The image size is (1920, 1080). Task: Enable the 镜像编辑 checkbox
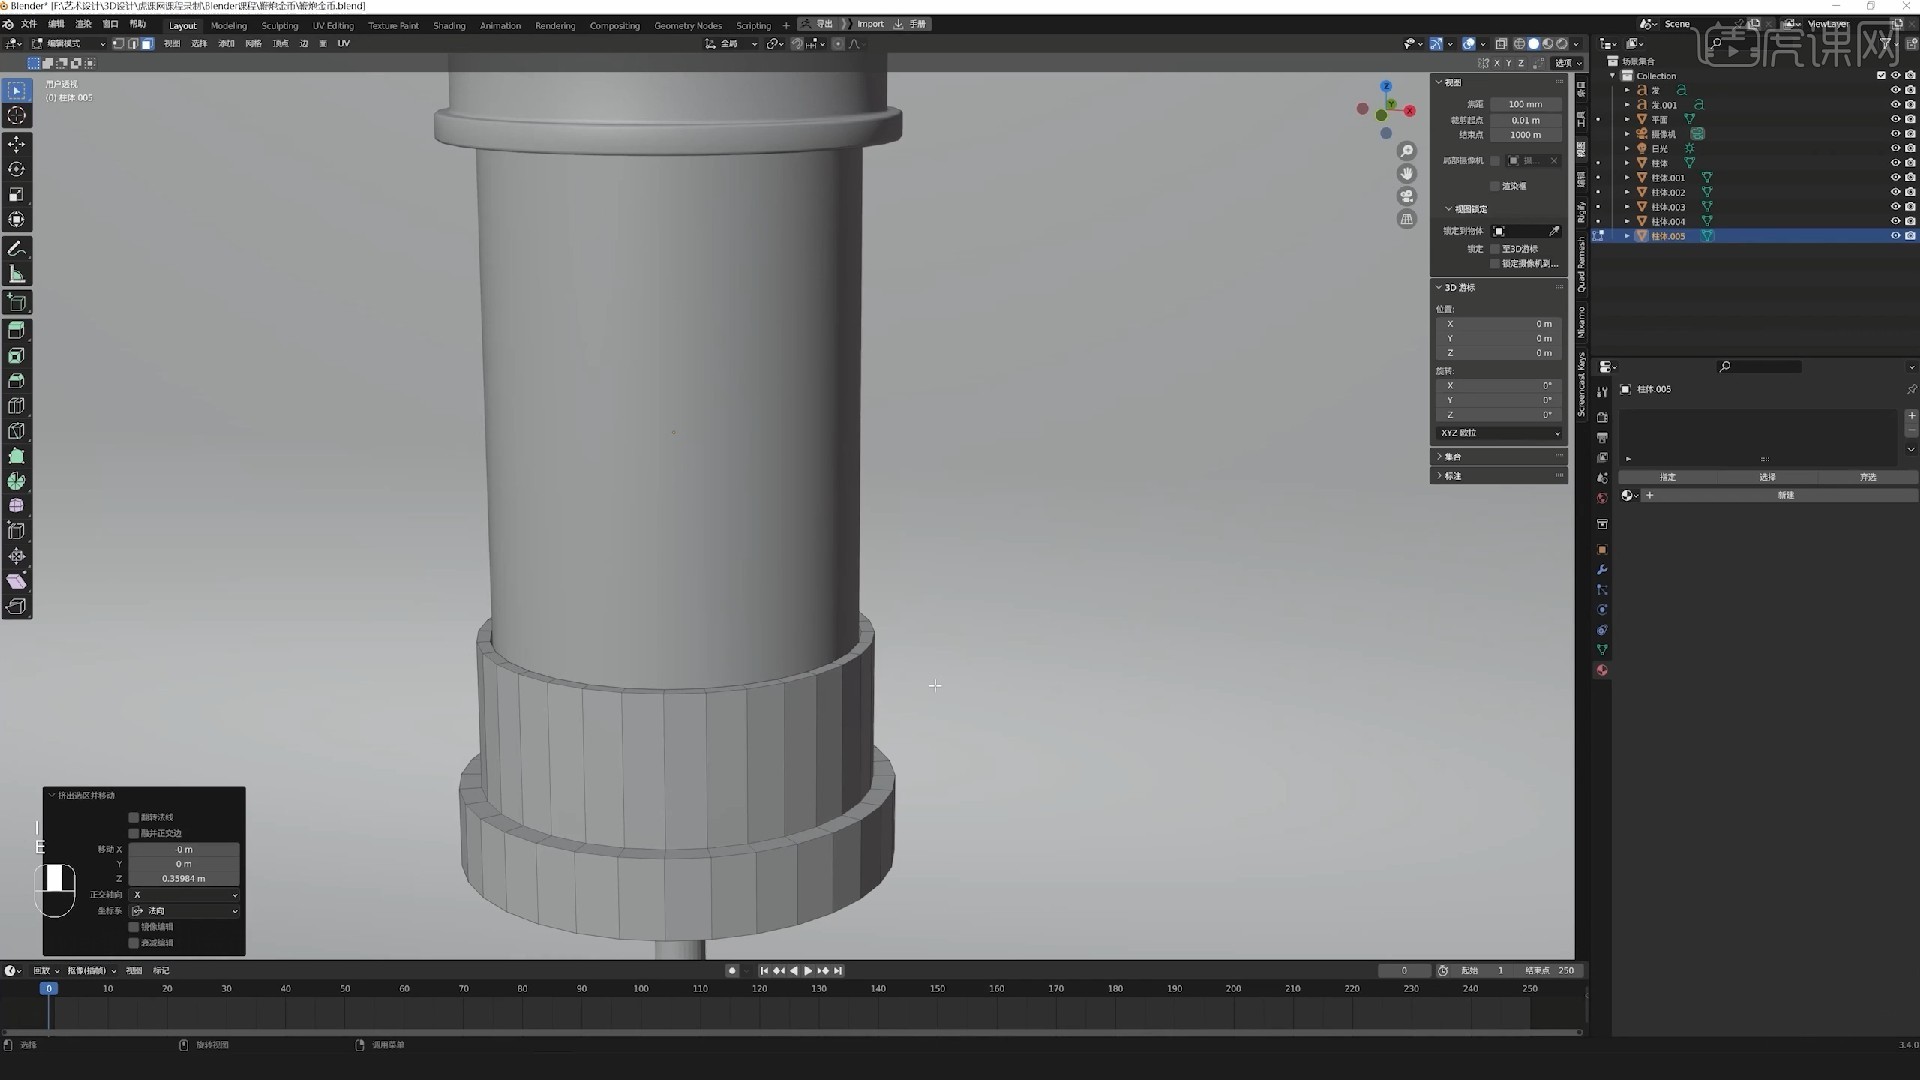click(133, 927)
